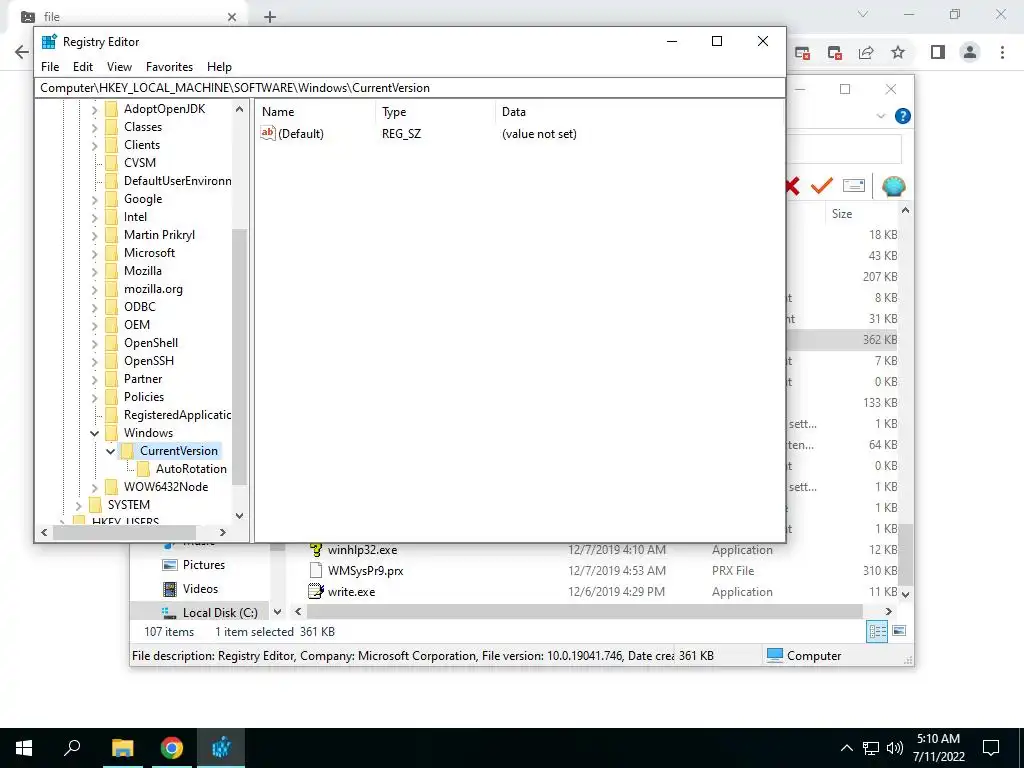Click the registry path address bar
The image size is (1024, 768).
pyautogui.click(x=409, y=88)
